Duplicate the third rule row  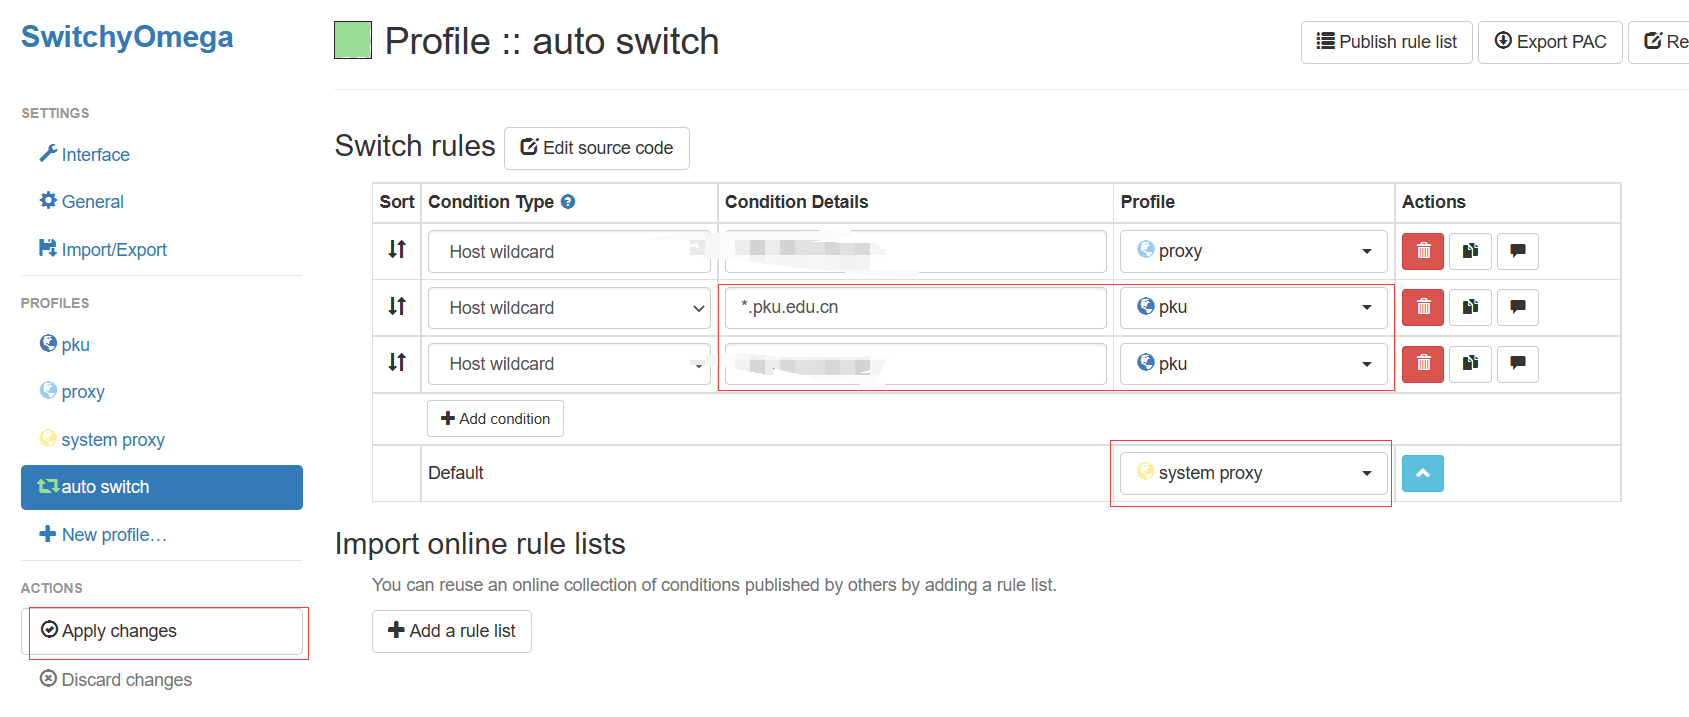pyautogui.click(x=1470, y=364)
